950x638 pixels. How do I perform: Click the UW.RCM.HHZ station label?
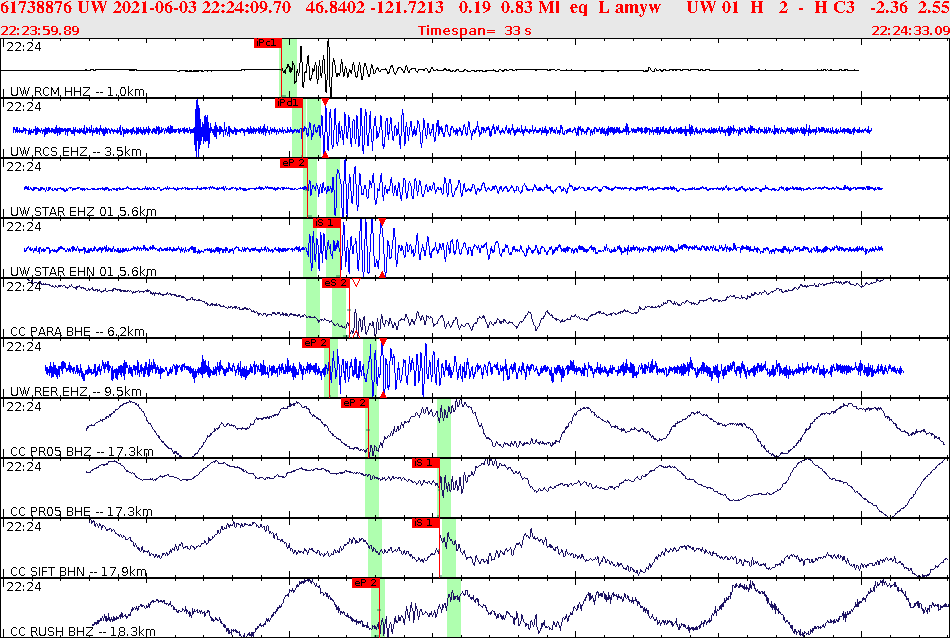75,92
